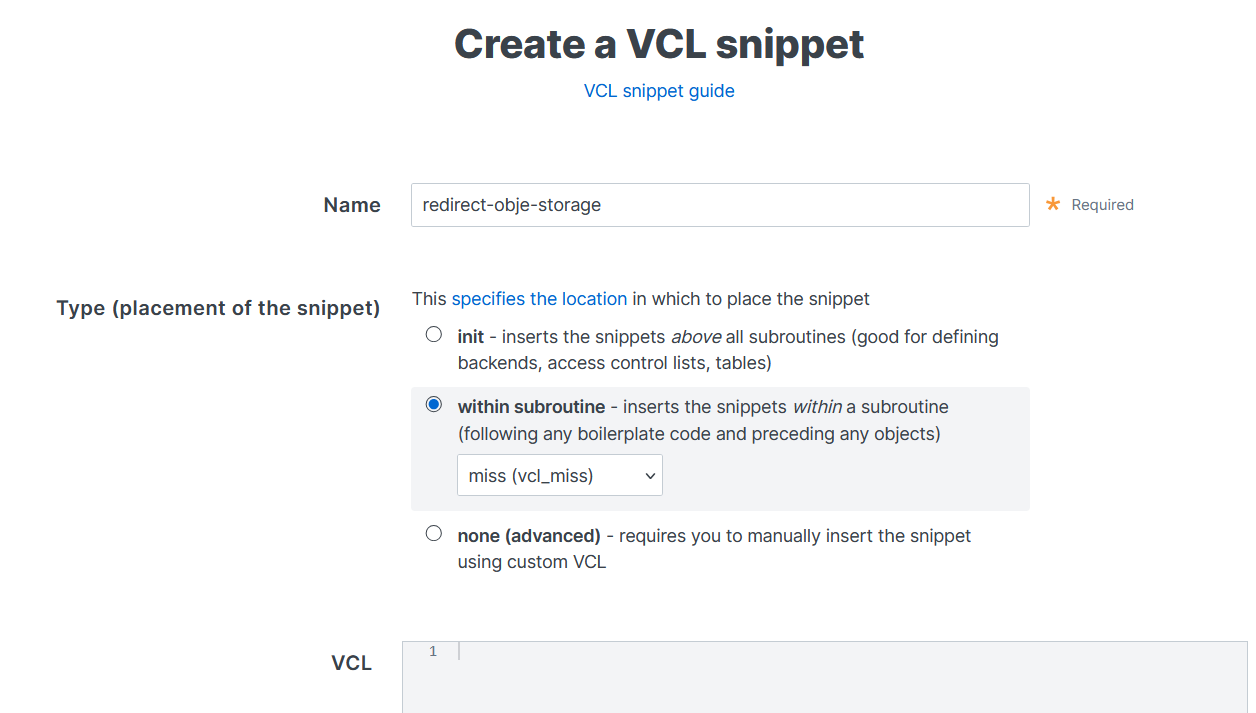Click the bold "init" option text

470,336
